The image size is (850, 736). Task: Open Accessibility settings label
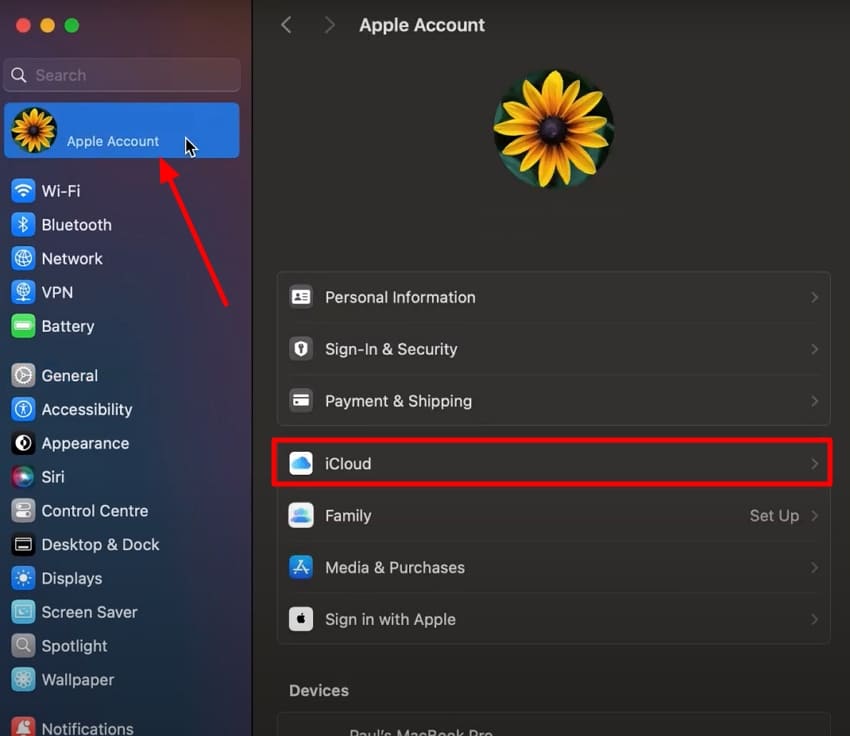click(87, 410)
